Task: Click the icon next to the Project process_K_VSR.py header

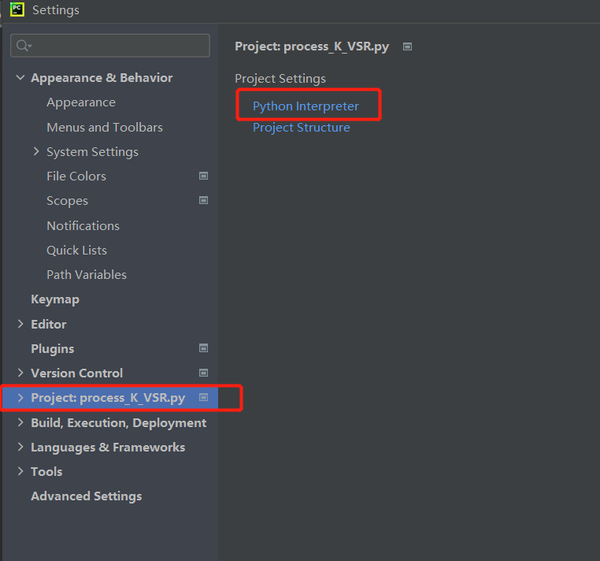Action: tap(408, 47)
